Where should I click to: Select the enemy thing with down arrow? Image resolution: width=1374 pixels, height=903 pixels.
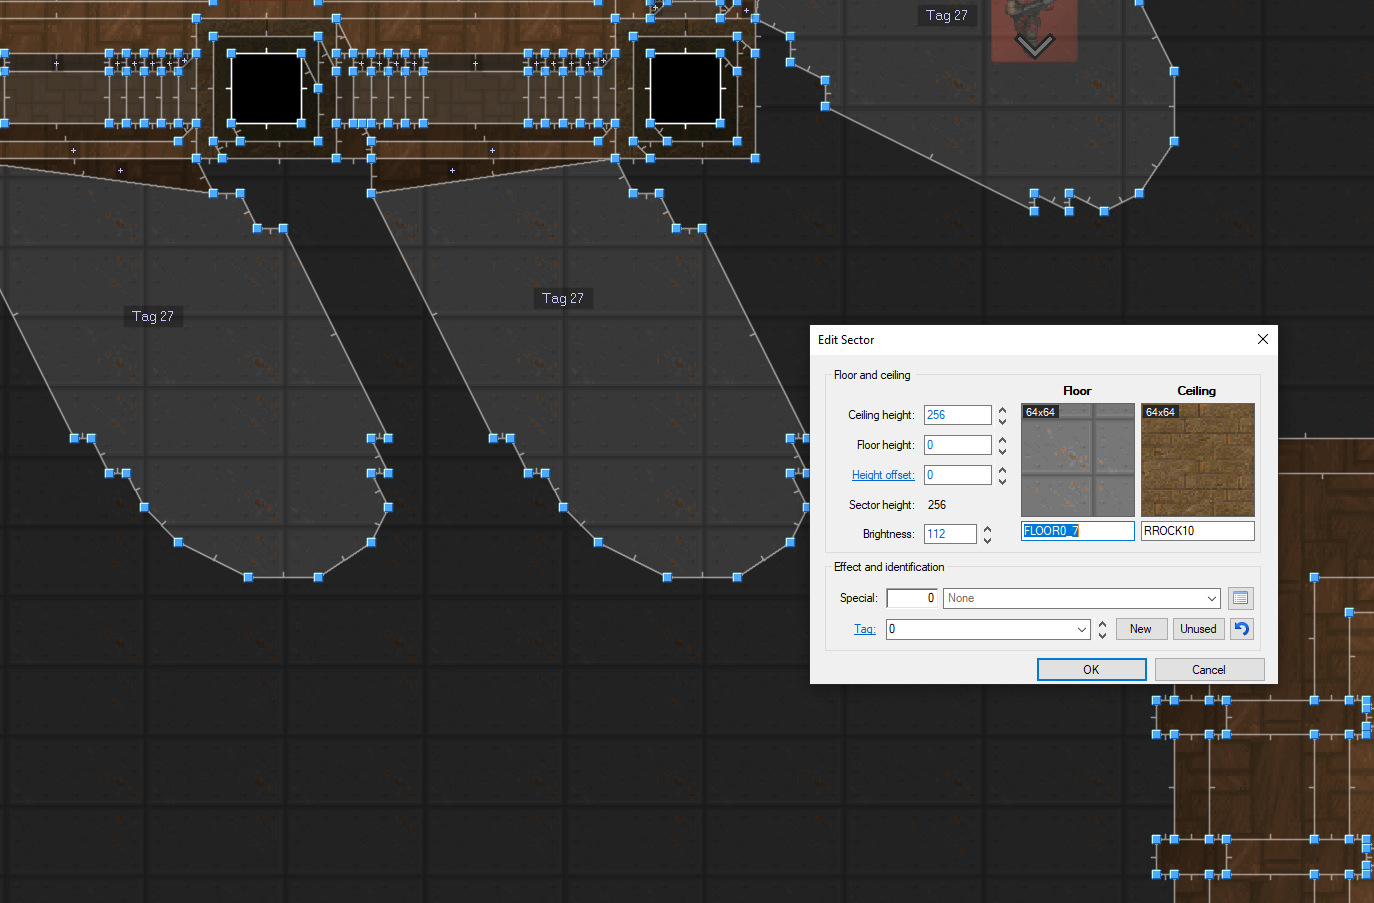(1034, 32)
